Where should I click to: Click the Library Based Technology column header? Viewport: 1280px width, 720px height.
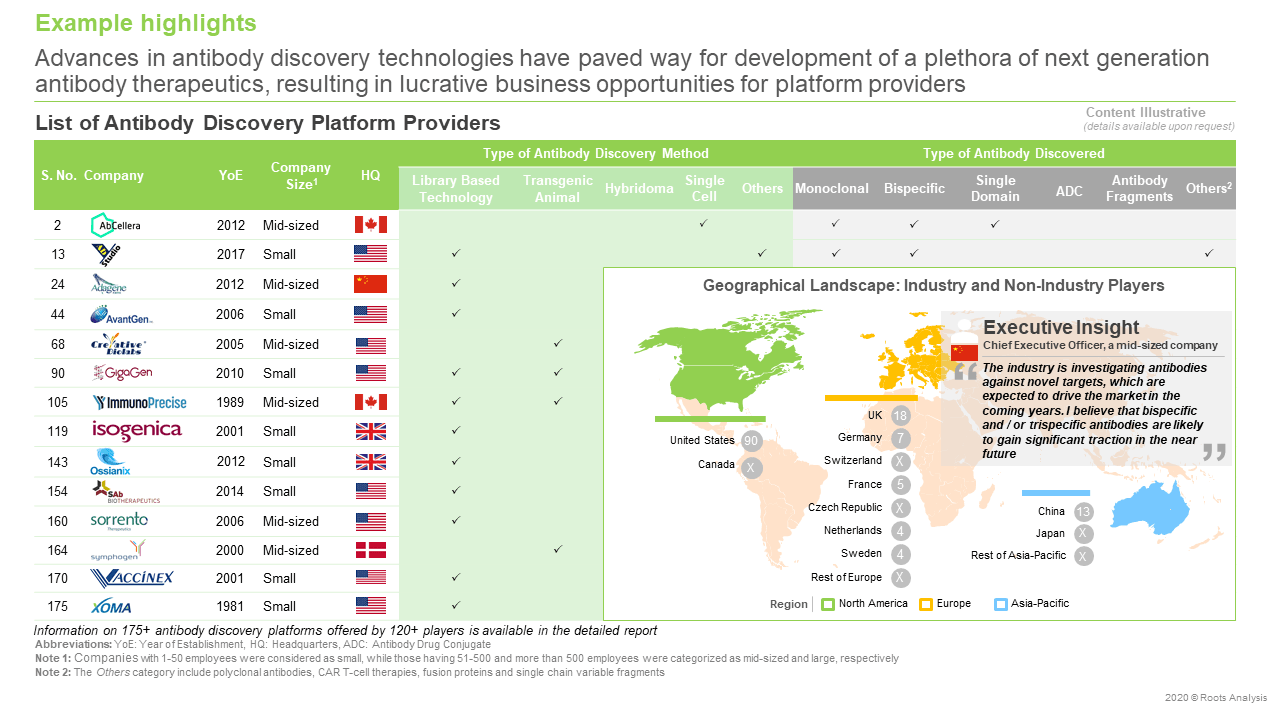pyautogui.click(x=455, y=189)
